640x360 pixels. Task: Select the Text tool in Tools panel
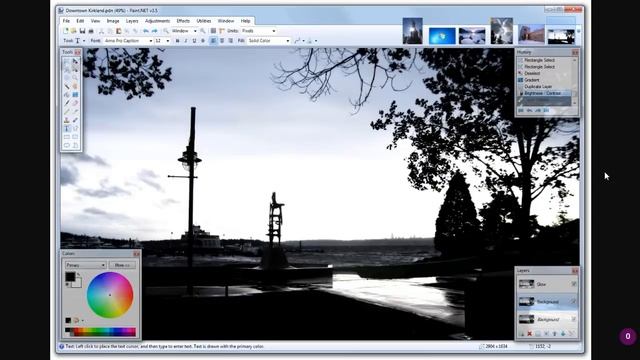pyautogui.click(x=67, y=128)
